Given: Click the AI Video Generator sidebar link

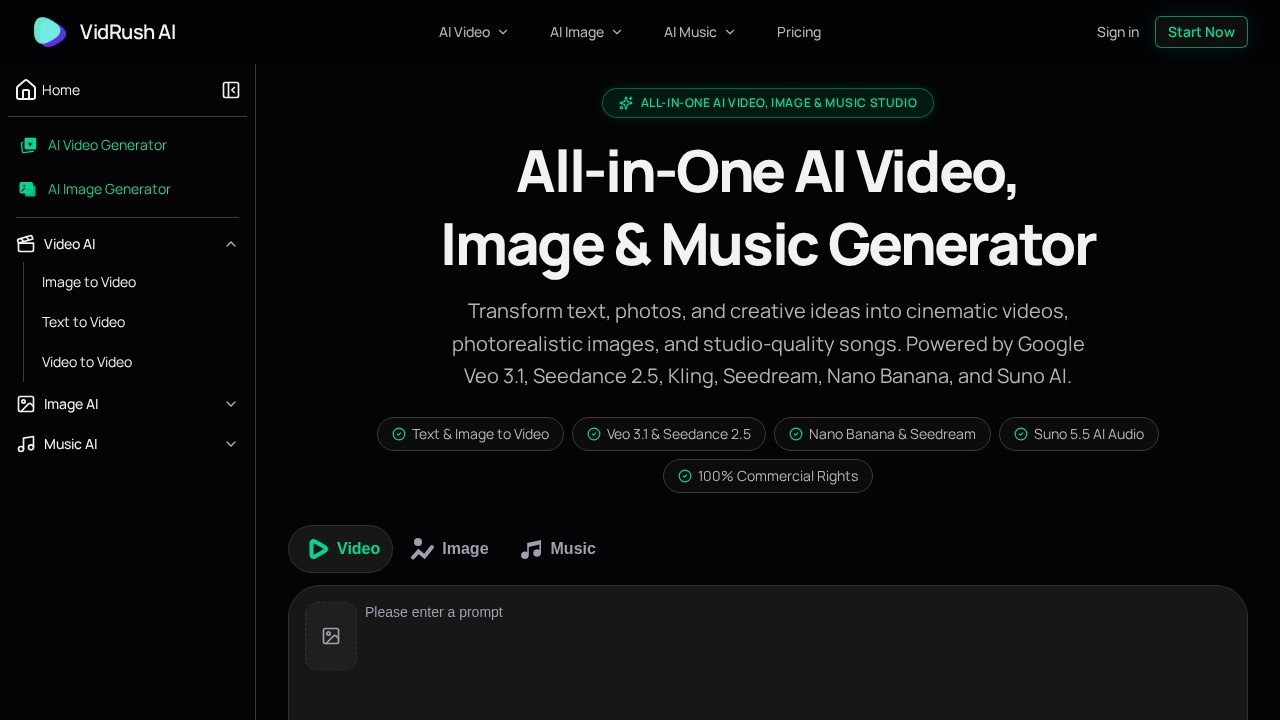Looking at the screenshot, I should point(107,145).
